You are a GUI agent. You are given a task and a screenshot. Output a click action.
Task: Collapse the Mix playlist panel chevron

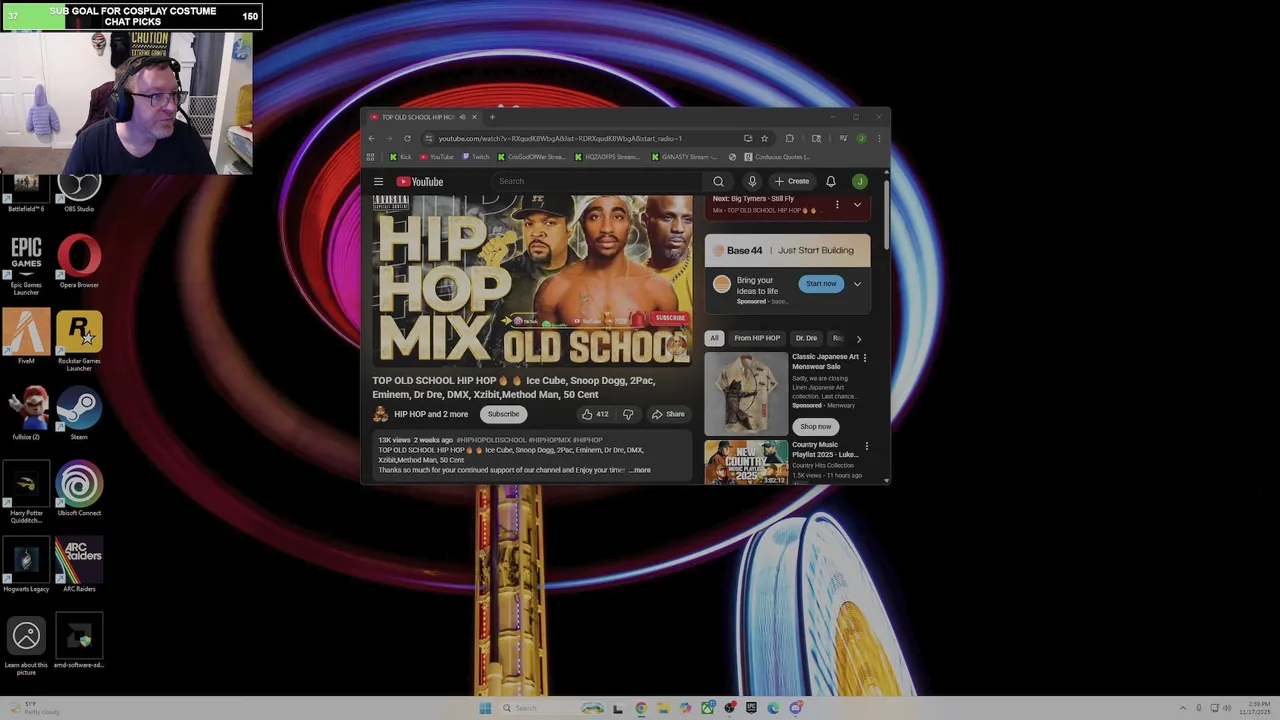(x=857, y=204)
